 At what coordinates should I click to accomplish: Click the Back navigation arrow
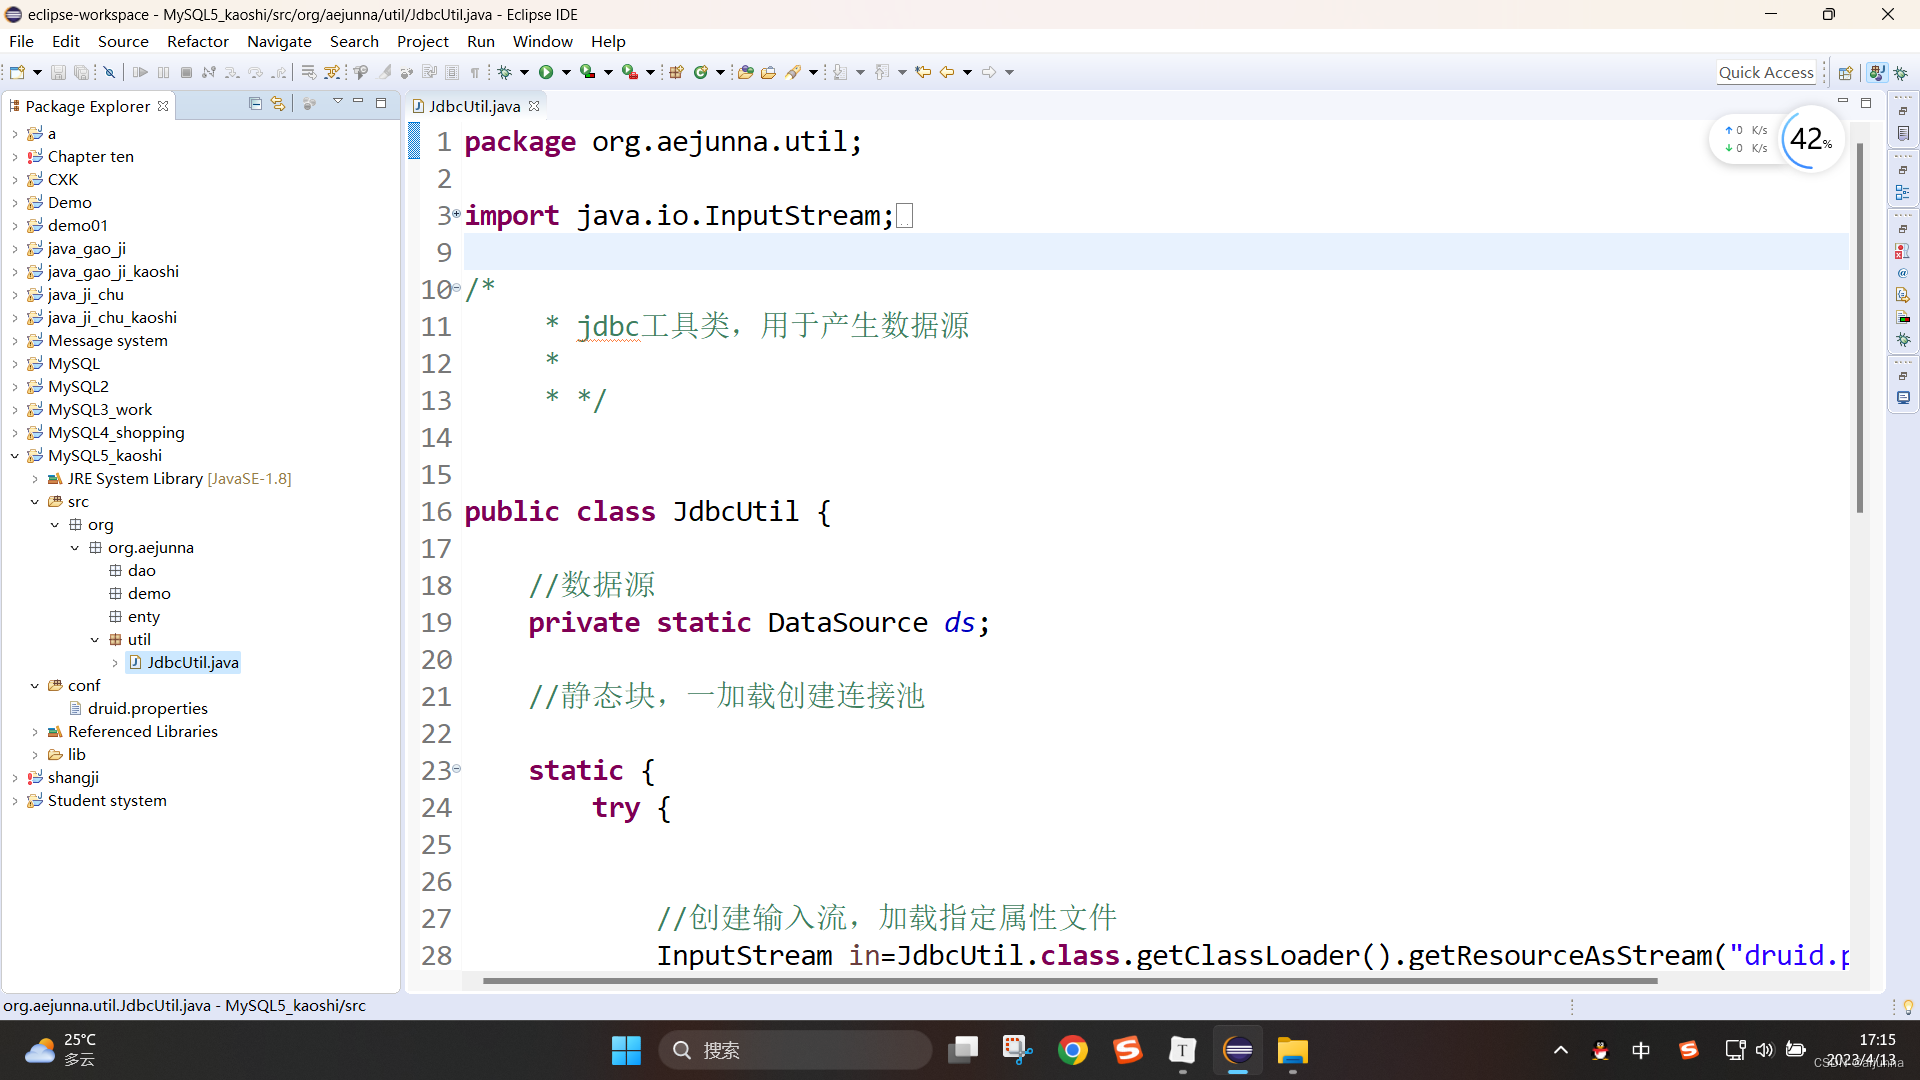tap(947, 72)
